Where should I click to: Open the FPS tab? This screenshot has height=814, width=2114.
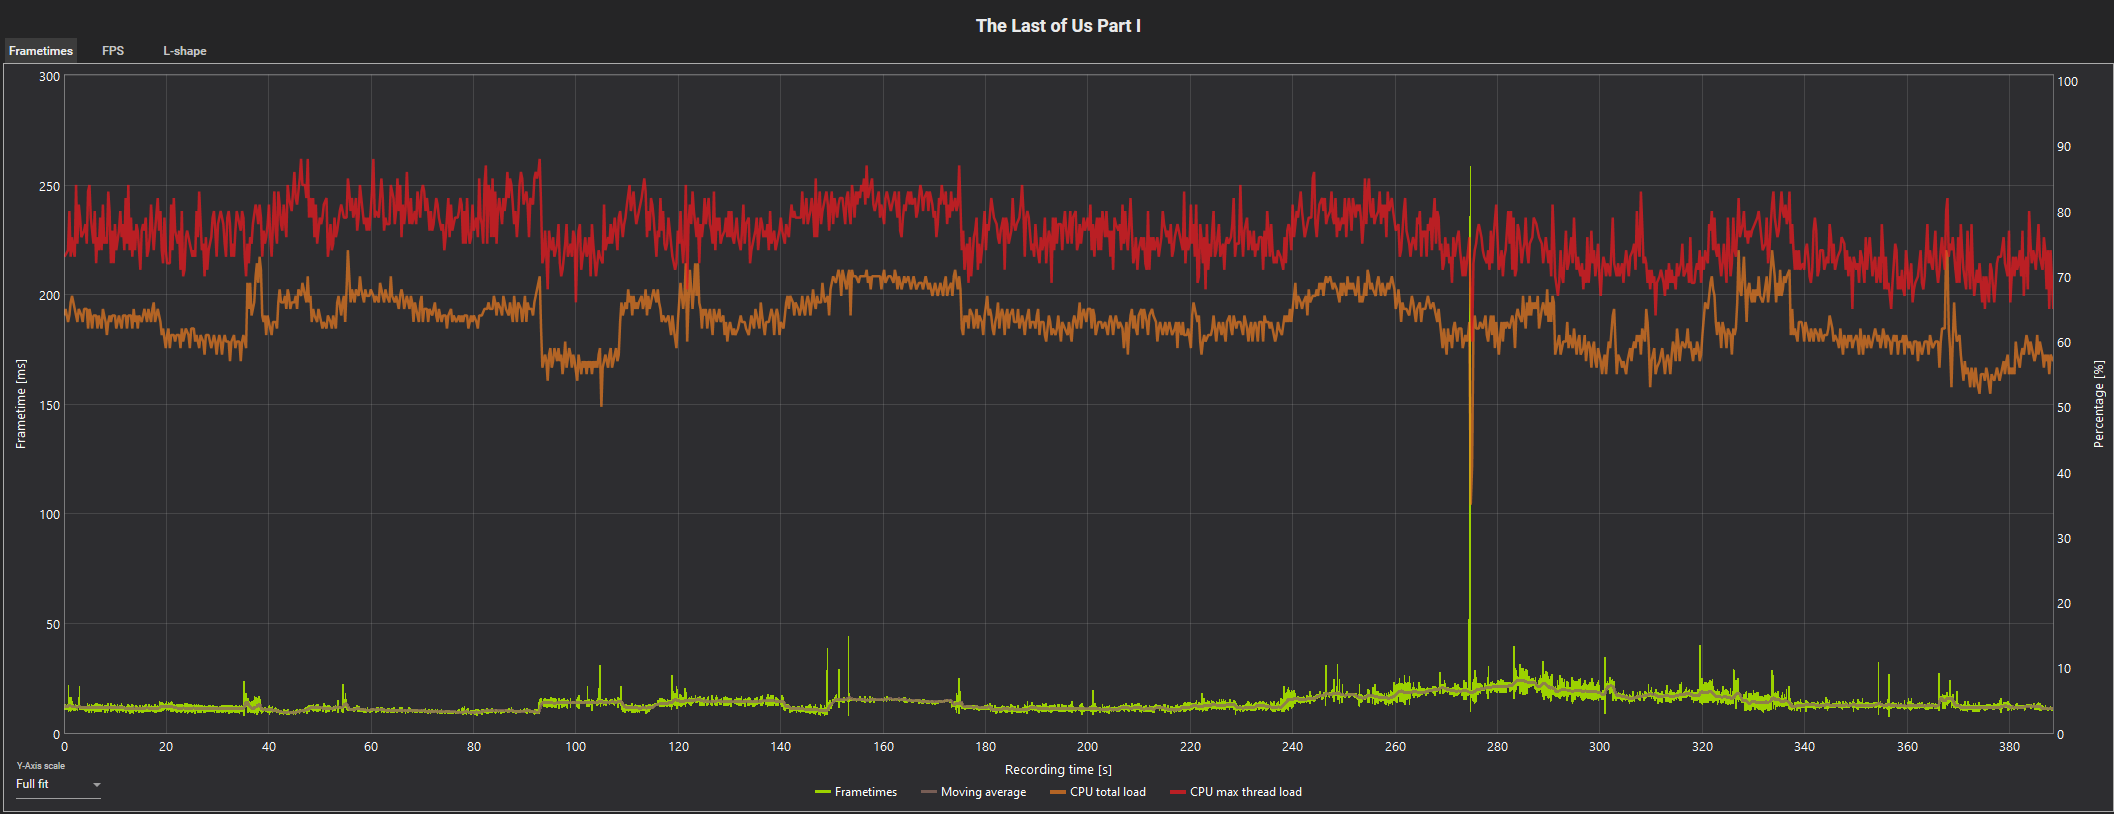pos(113,51)
